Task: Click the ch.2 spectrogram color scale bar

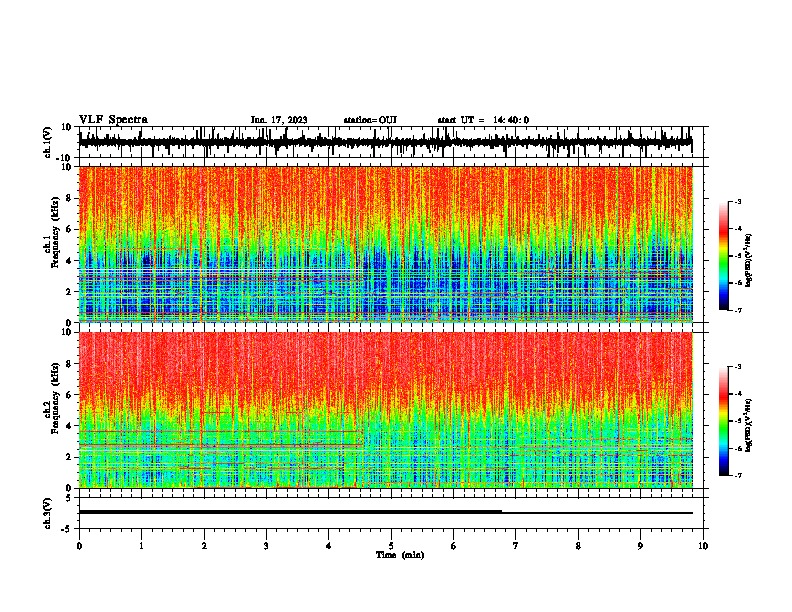Action: point(724,421)
